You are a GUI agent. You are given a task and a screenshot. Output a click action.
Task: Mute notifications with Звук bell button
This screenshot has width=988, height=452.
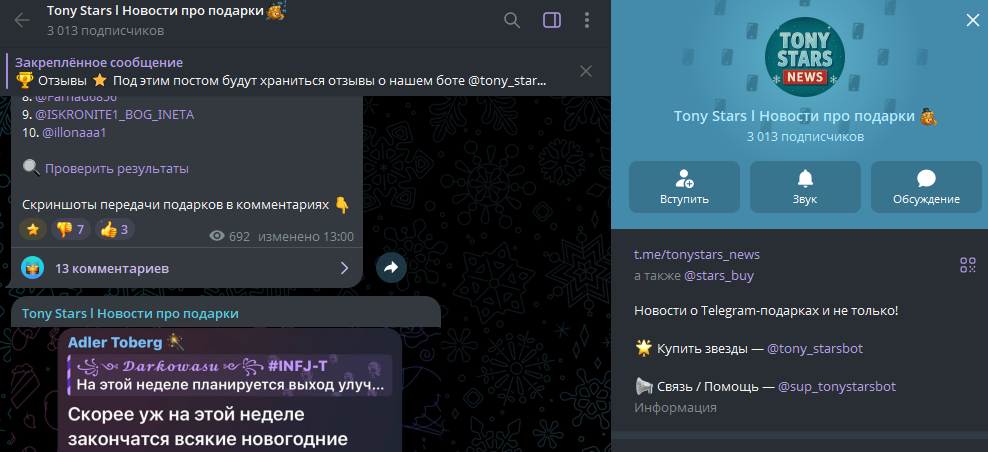pyautogui.click(x=805, y=187)
